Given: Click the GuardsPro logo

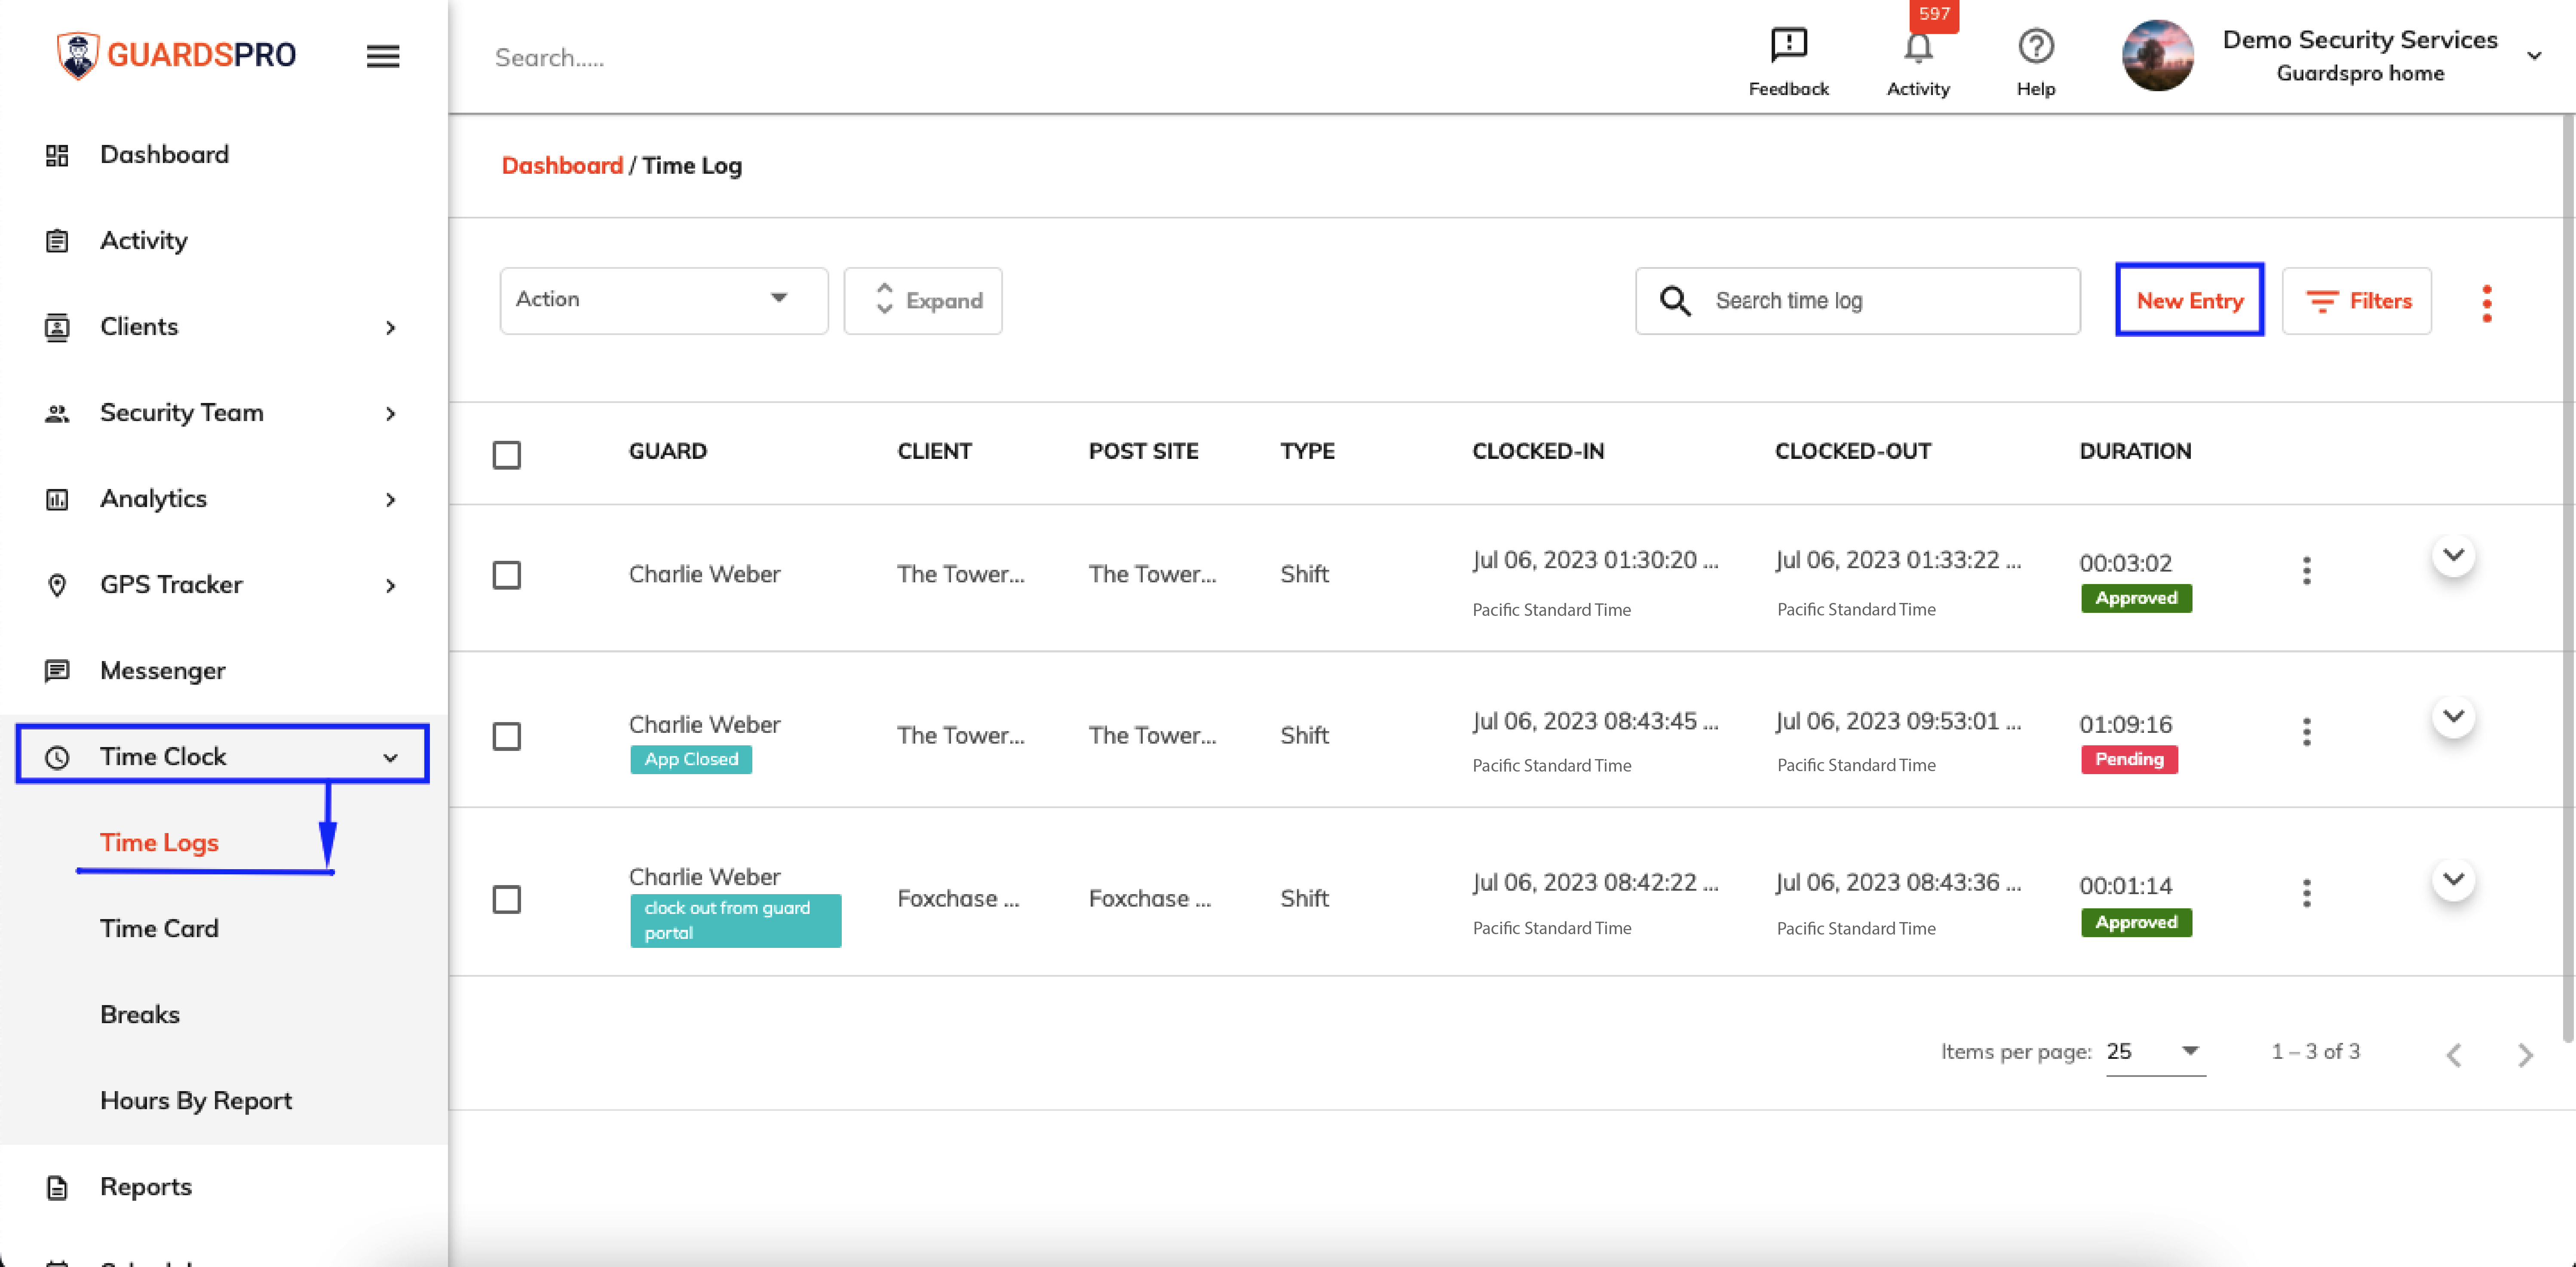Looking at the screenshot, I should (176, 55).
